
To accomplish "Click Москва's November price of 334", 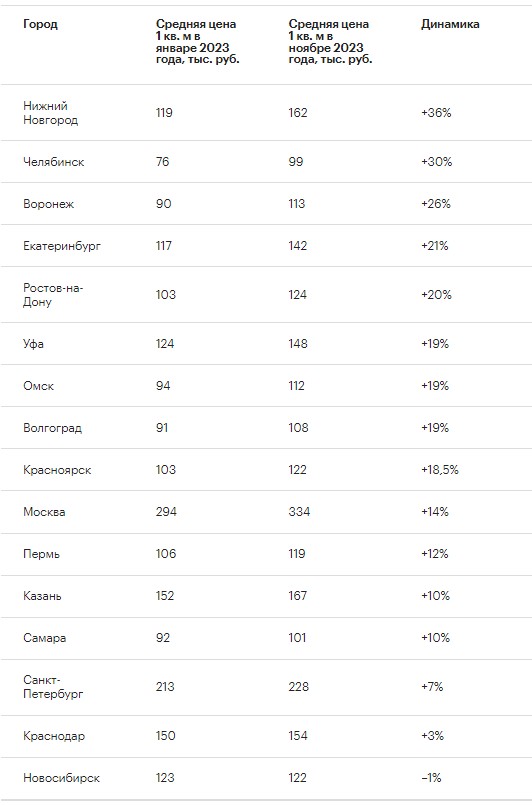I will (x=299, y=512).
